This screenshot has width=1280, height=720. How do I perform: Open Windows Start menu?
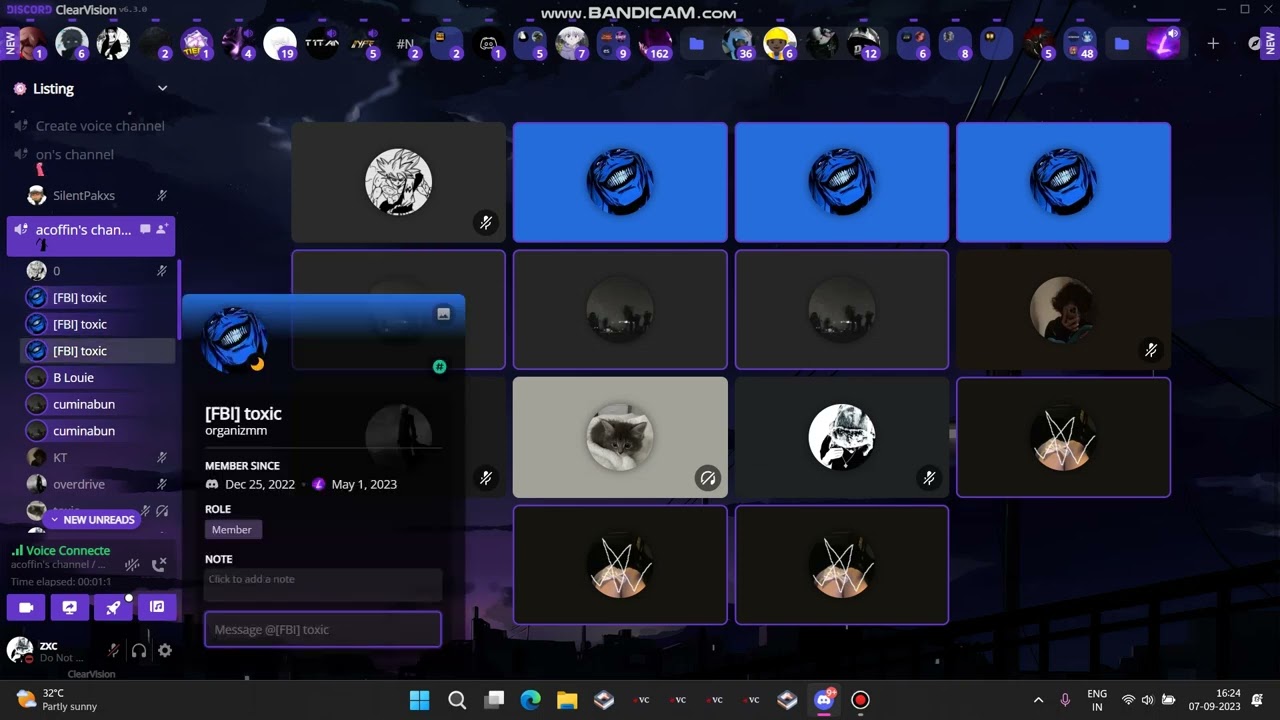pyautogui.click(x=420, y=700)
